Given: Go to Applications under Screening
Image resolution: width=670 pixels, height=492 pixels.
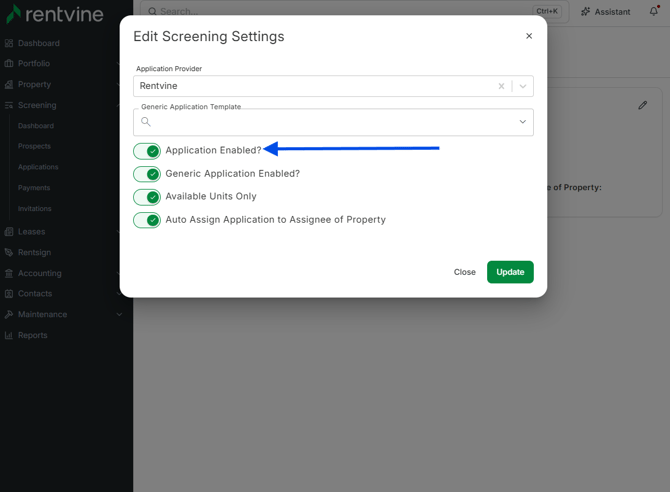Looking at the screenshot, I should coord(38,167).
